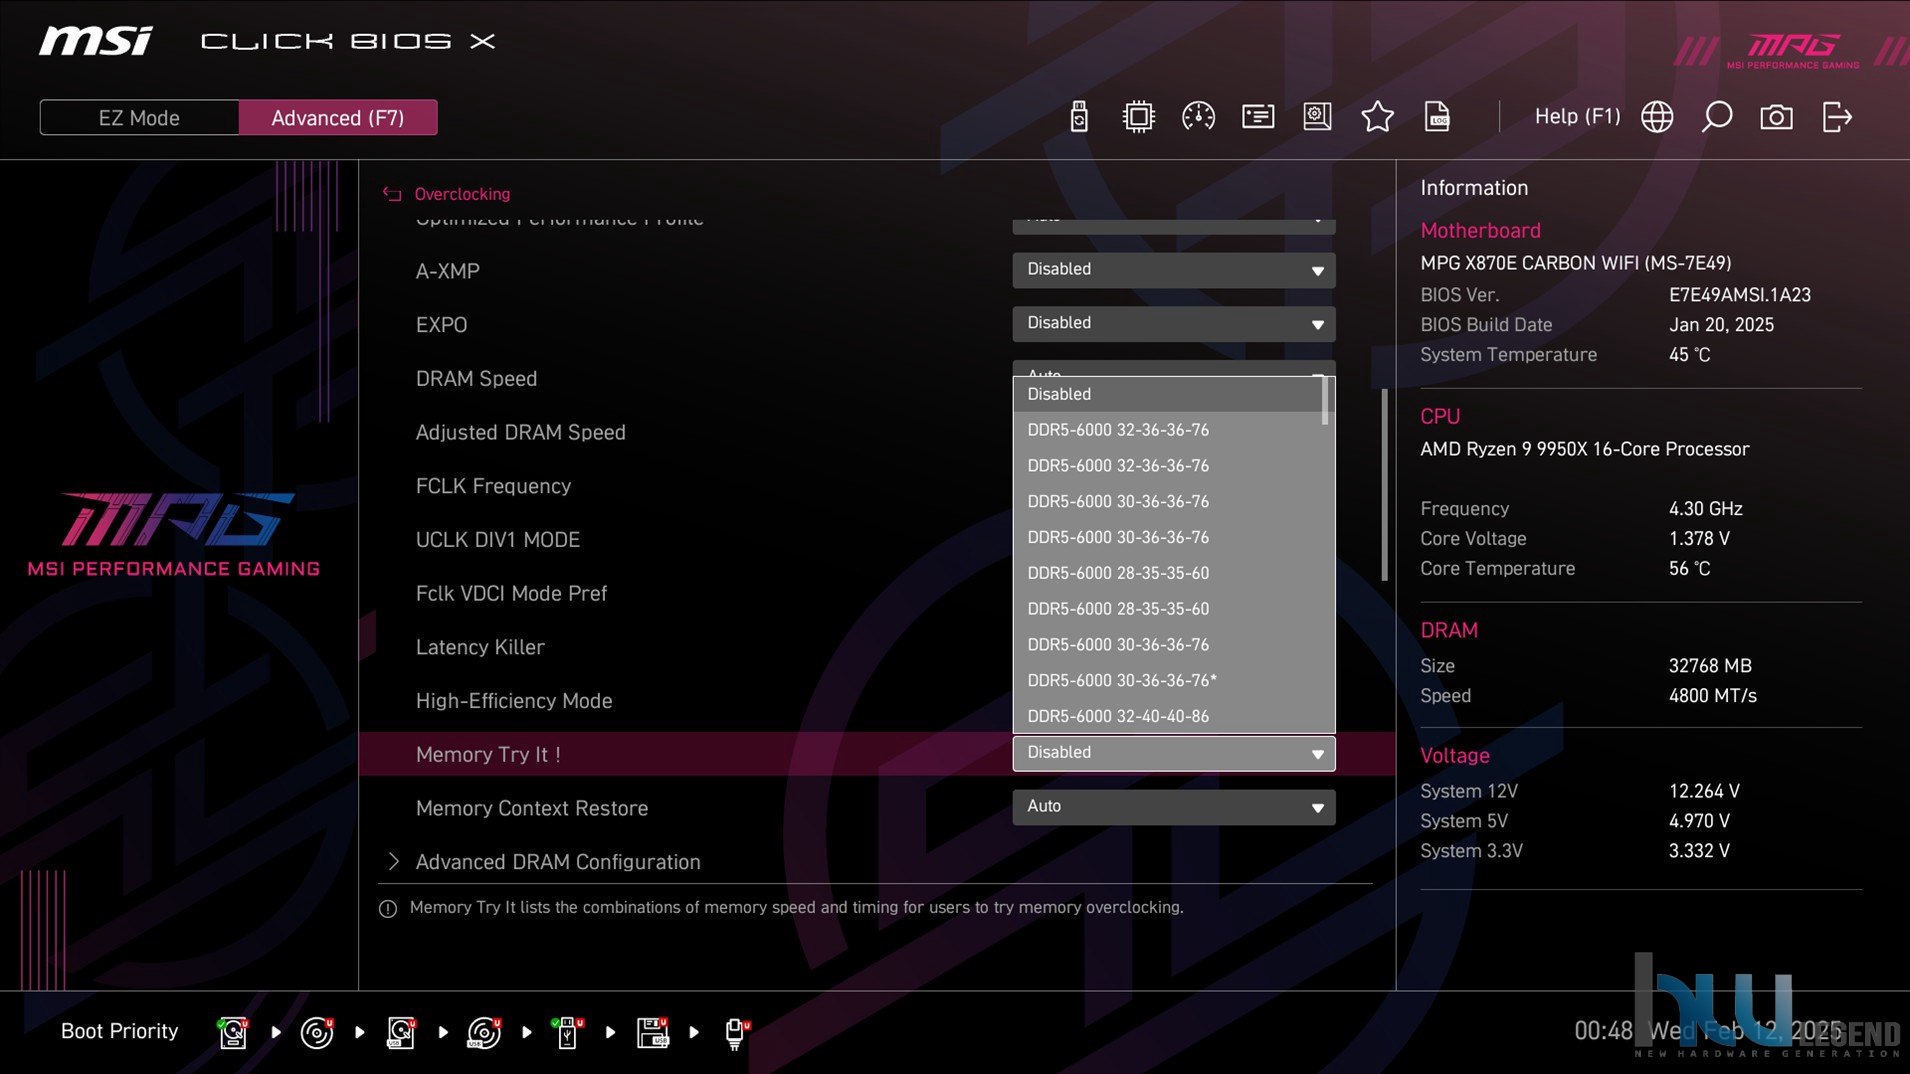Viewport: 1910px width, 1074px height.
Task: Open the M-Flash USB BIOS update icon
Action: pyautogui.click(x=1079, y=117)
